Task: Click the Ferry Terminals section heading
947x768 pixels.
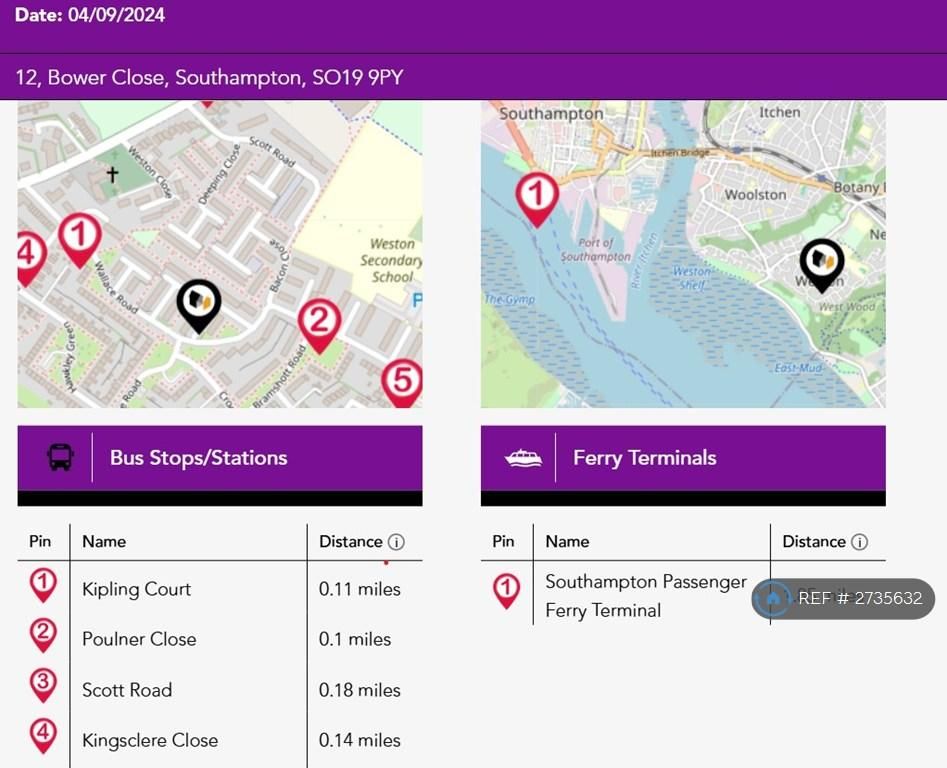Action: point(645,458)
